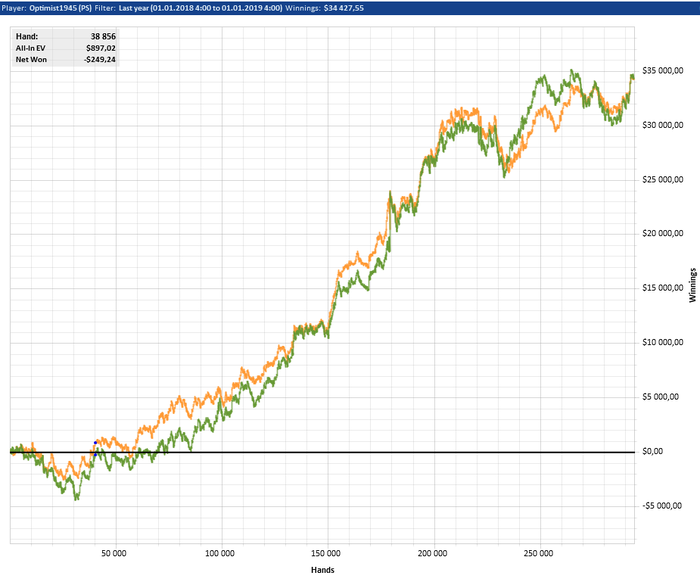Click the "$15 000,00" axis label
The image size is (700, 585).
tap(663, 288)
